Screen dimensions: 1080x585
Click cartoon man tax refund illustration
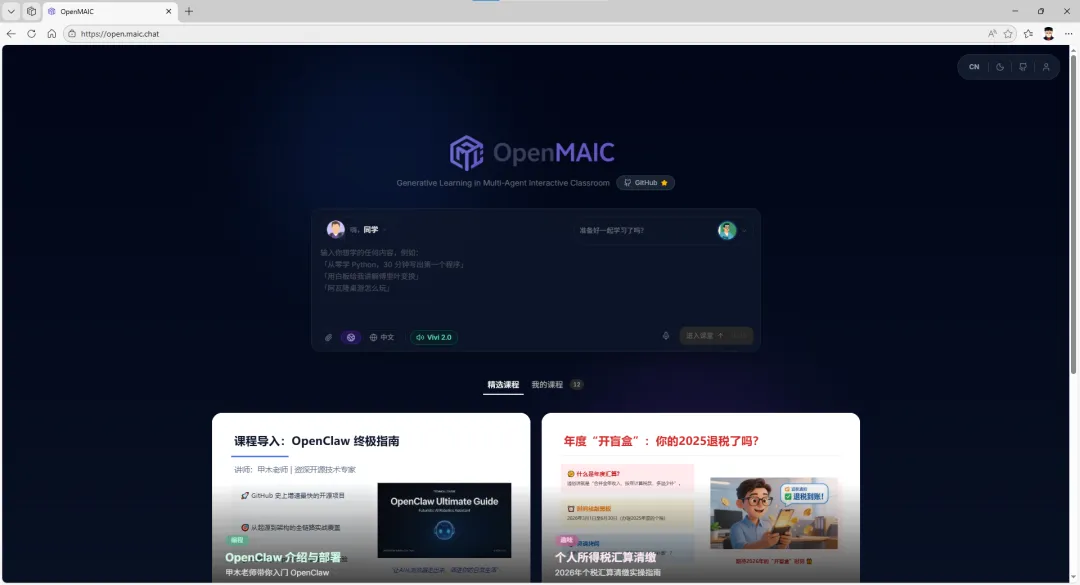[x=774, y=513]
